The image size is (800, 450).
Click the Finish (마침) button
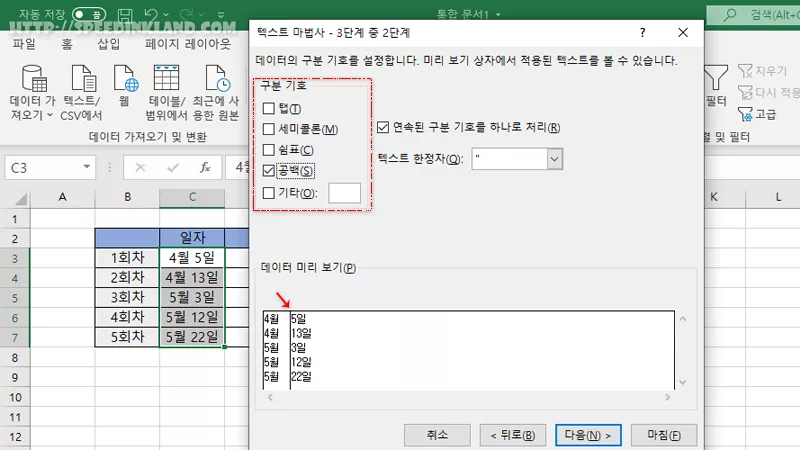pos(664,435)
